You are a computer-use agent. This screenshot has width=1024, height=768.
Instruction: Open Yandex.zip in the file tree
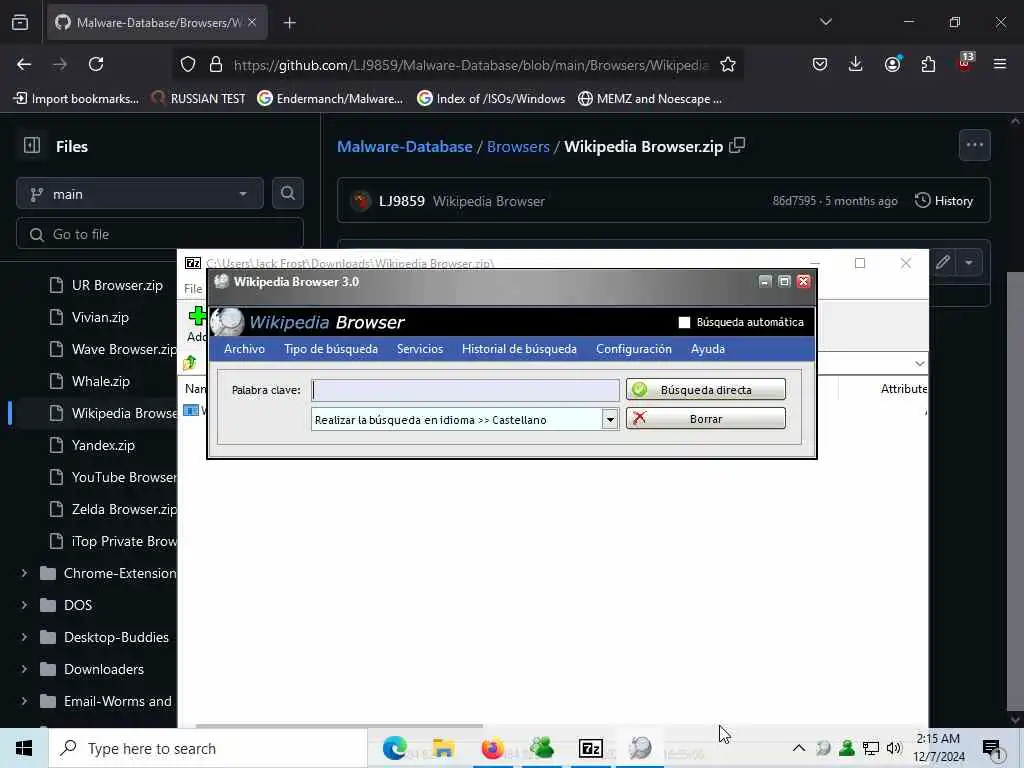(x=103, y=445)
